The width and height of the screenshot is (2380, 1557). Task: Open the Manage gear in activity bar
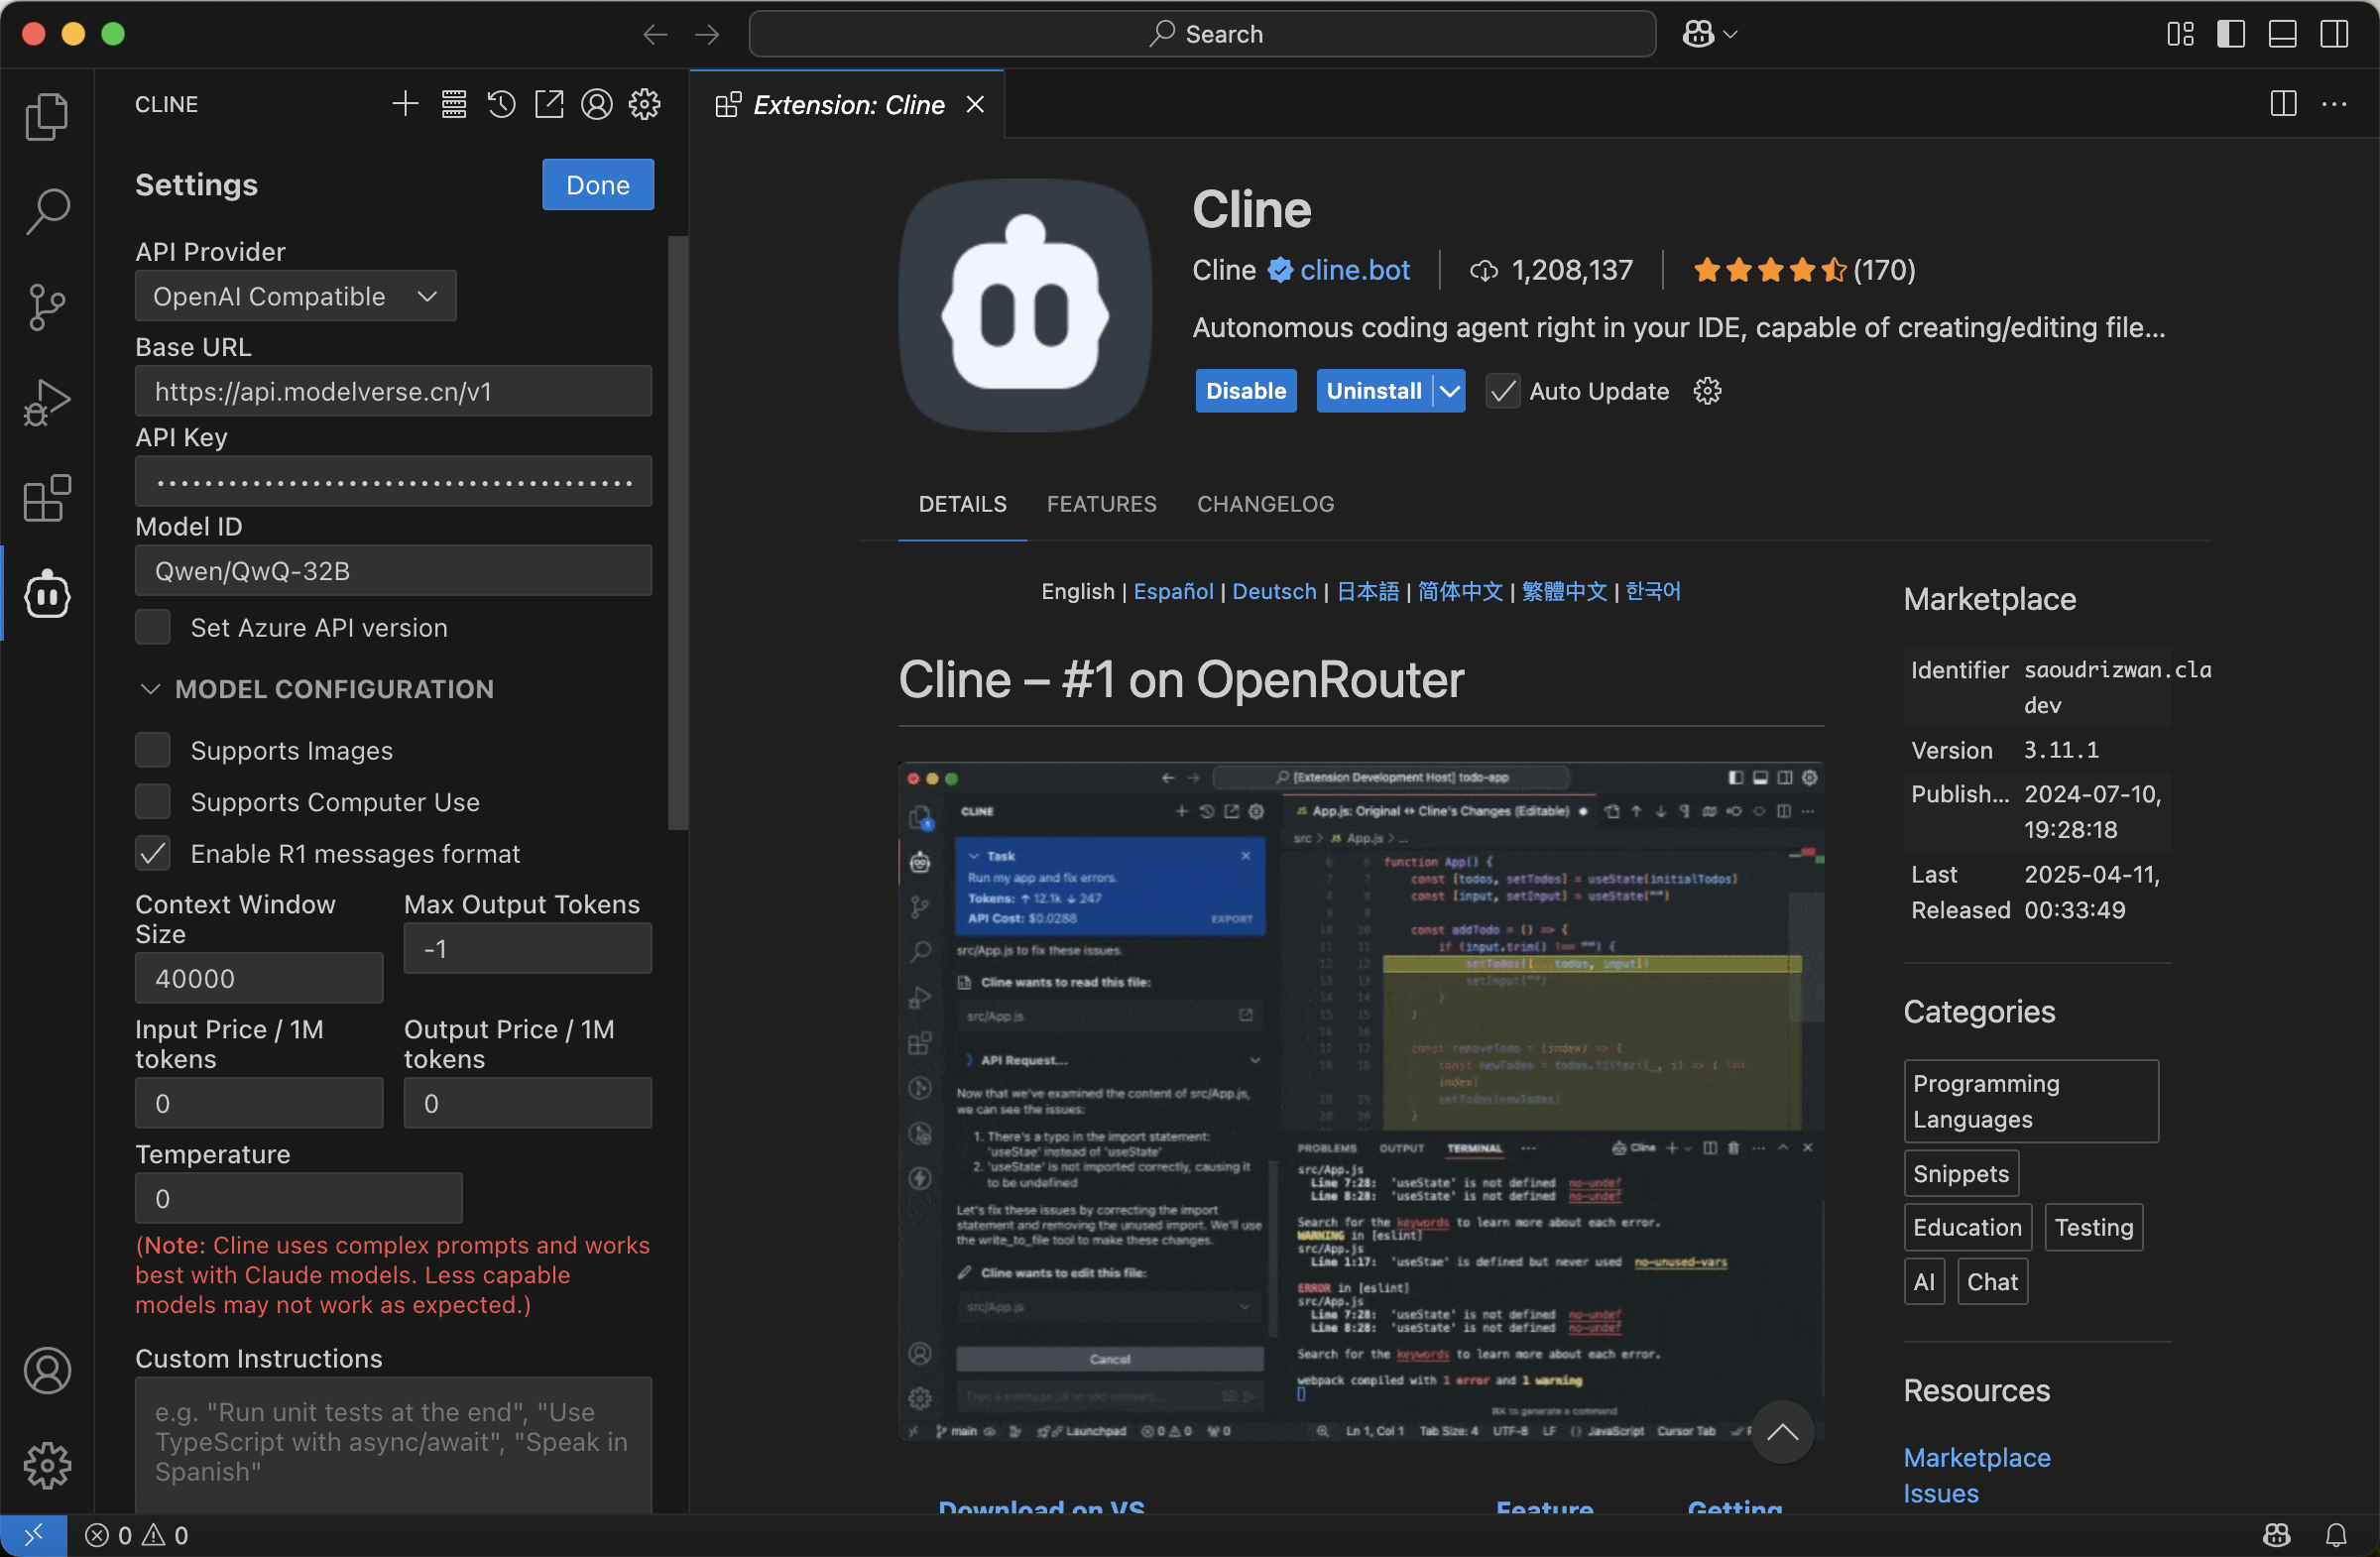pyautogui.click(x=47, y=1465)
